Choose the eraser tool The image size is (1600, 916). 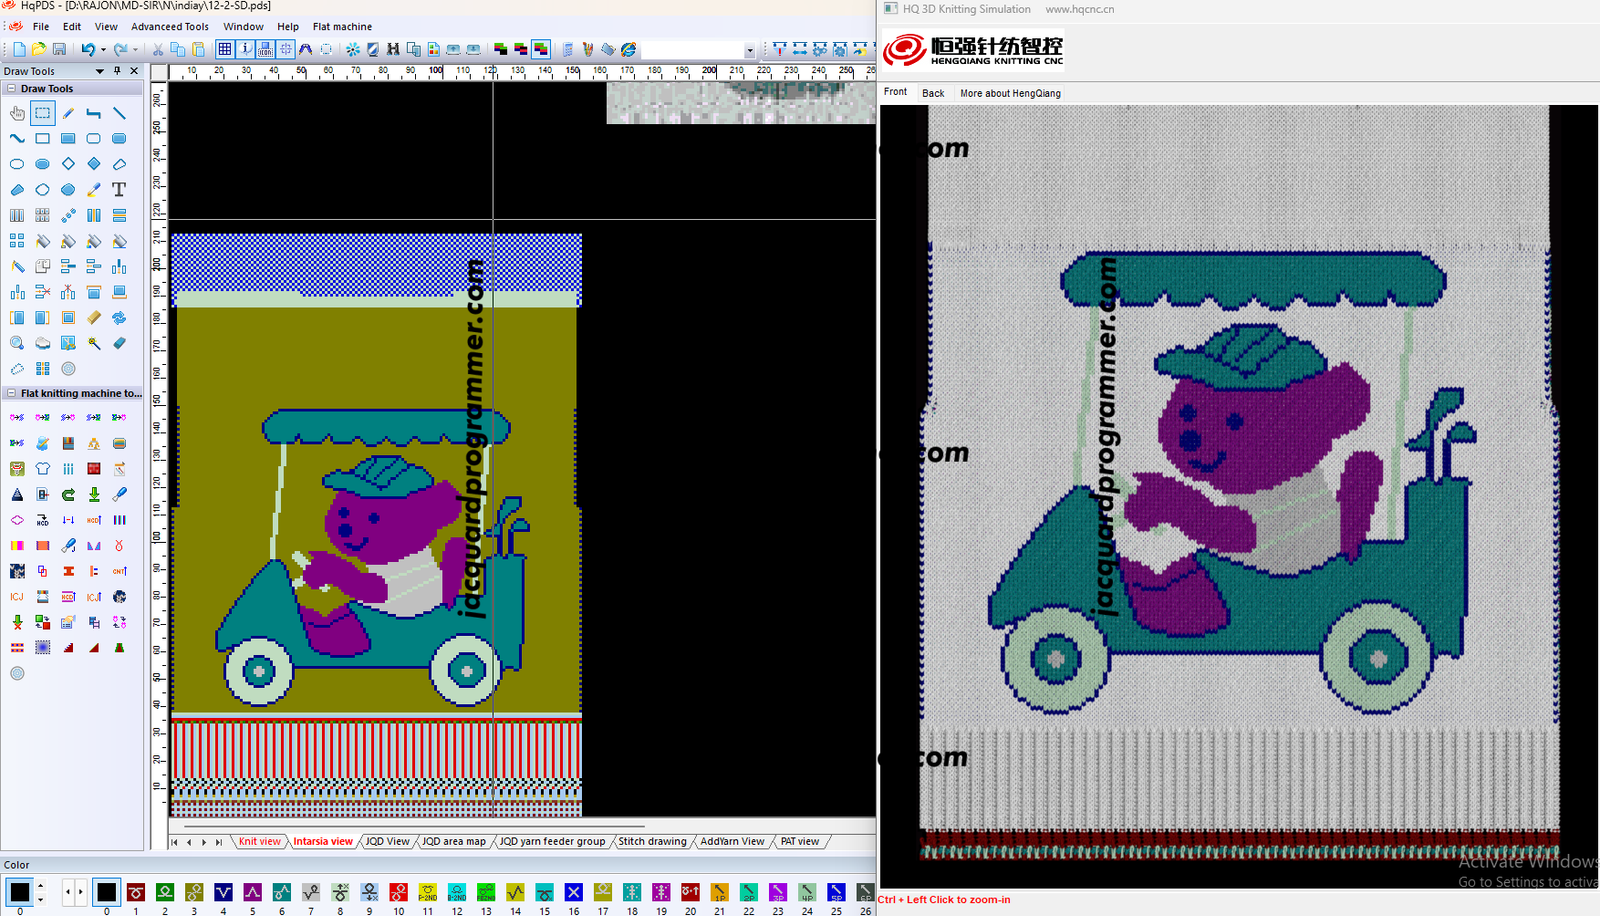[x=119, y=343]
